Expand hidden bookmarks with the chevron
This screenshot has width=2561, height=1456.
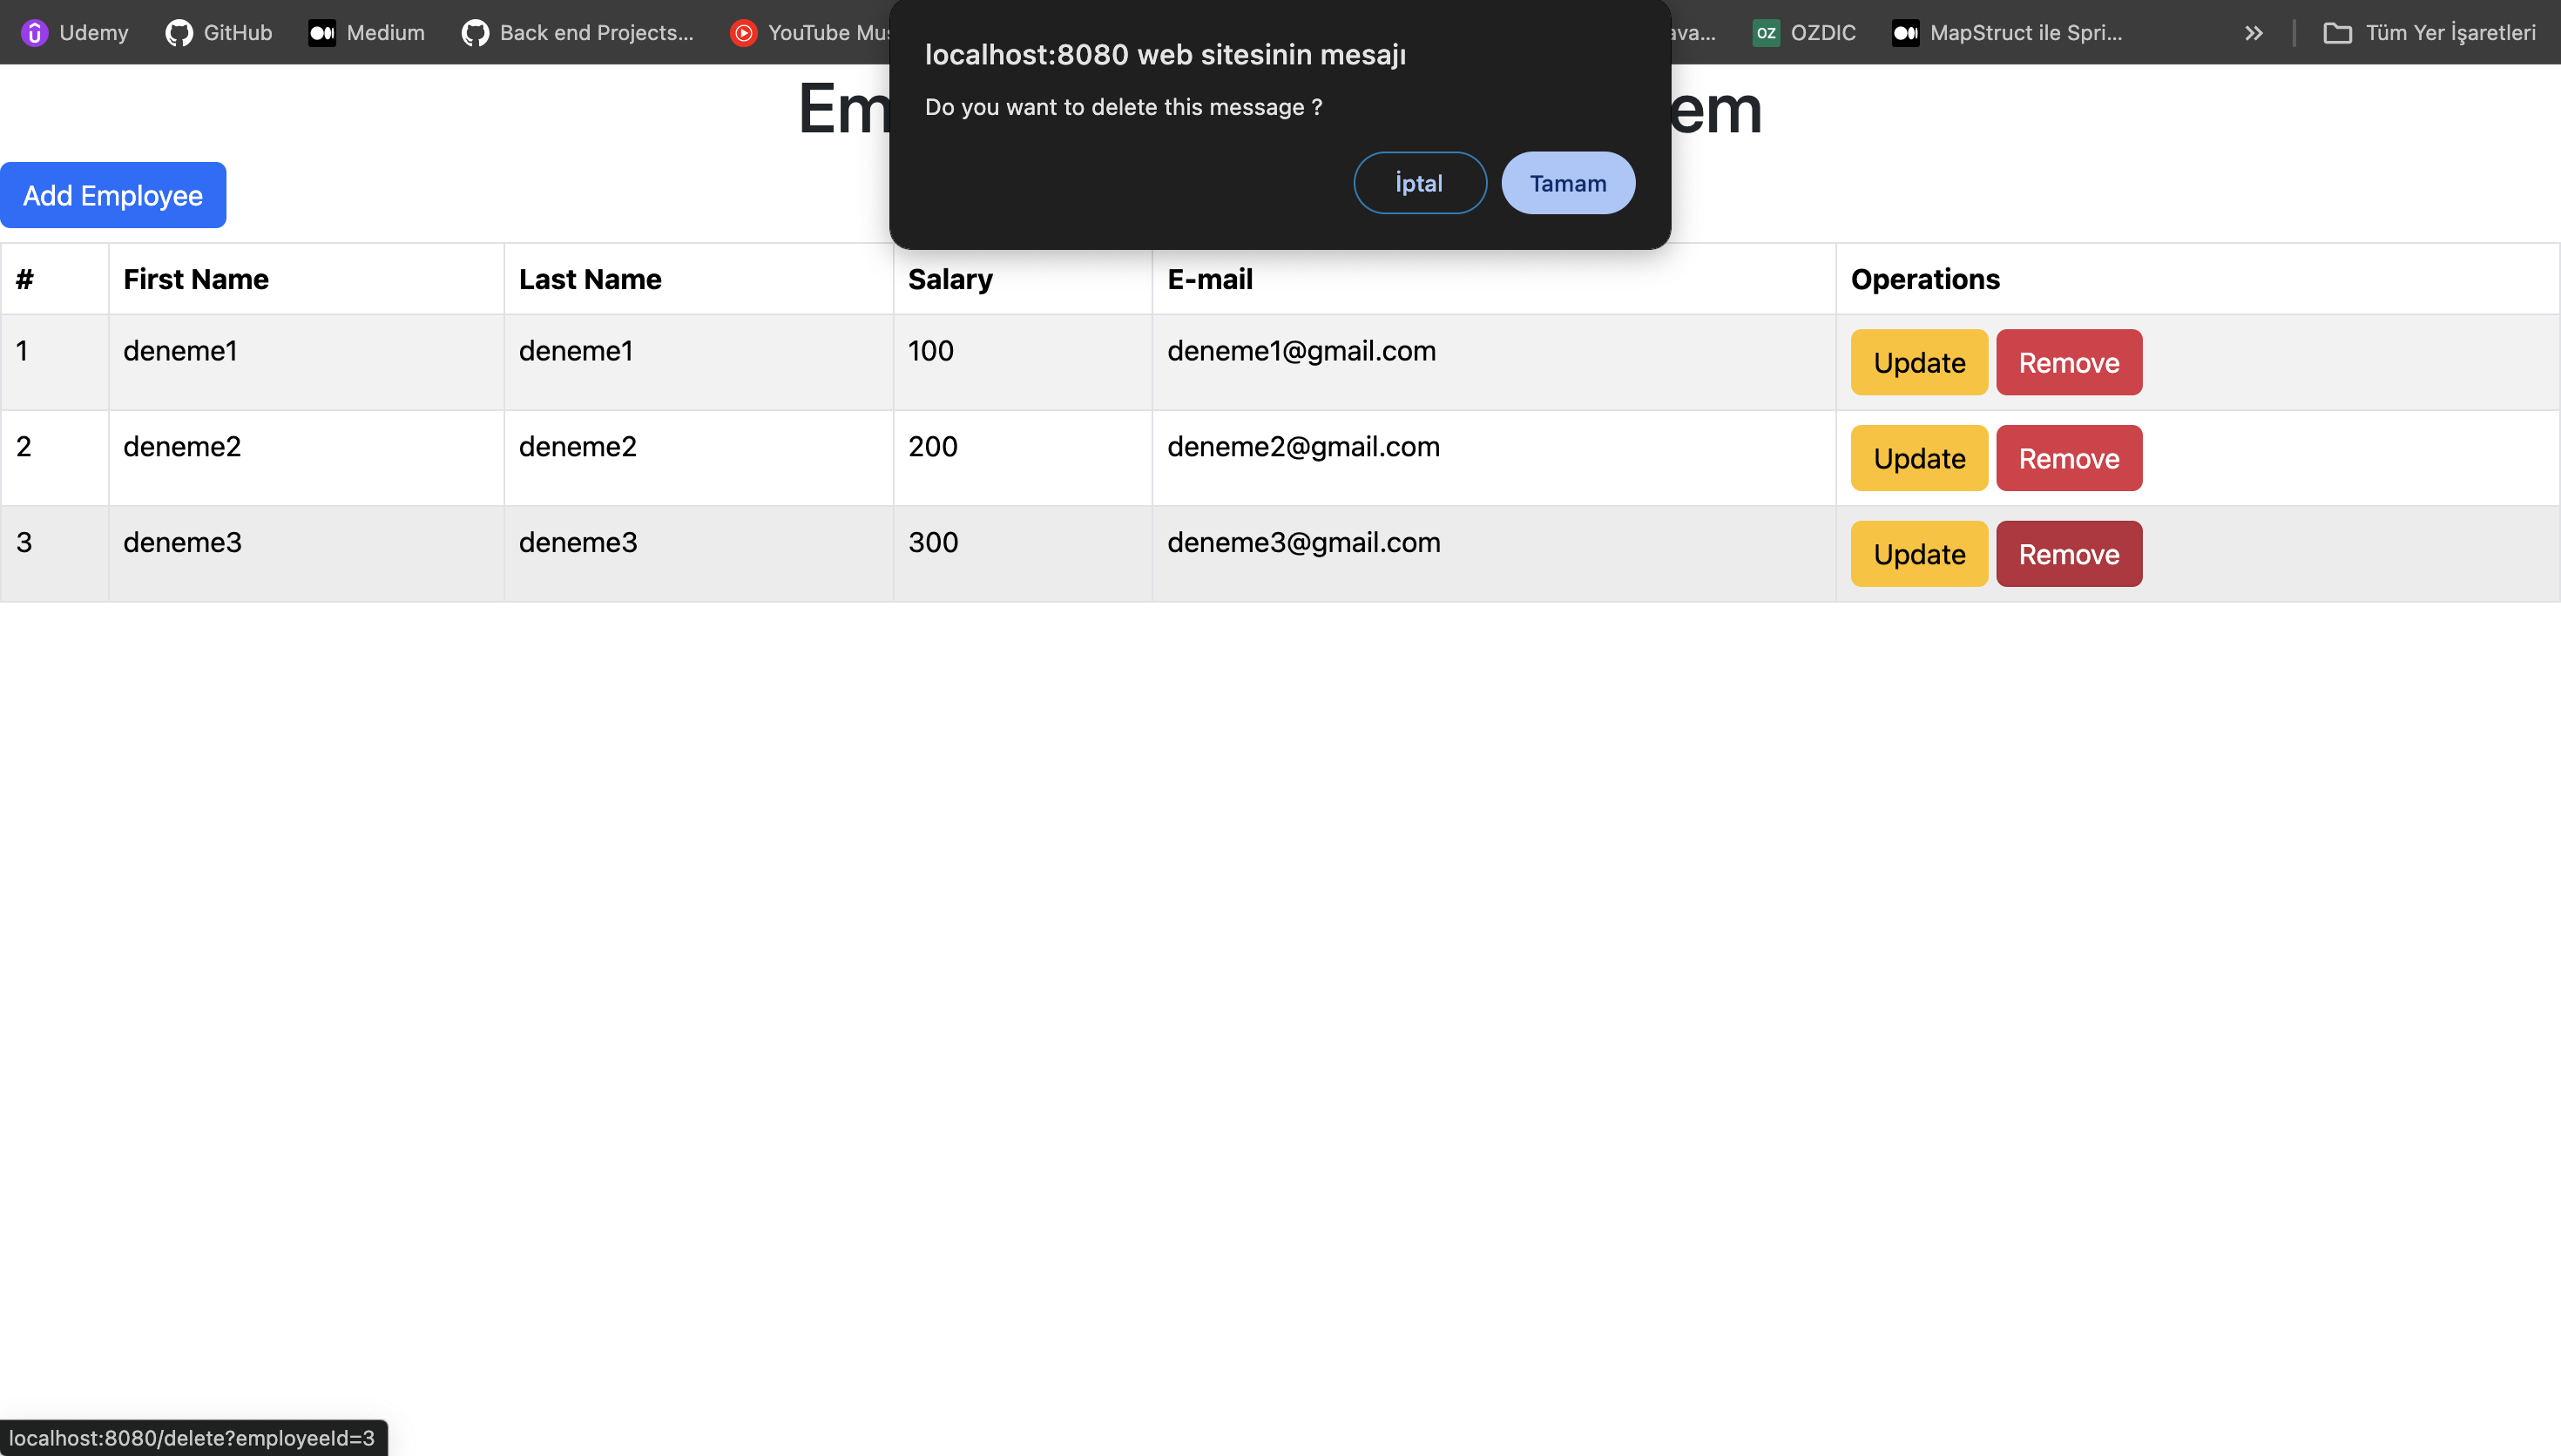(x=2253, y=33)
